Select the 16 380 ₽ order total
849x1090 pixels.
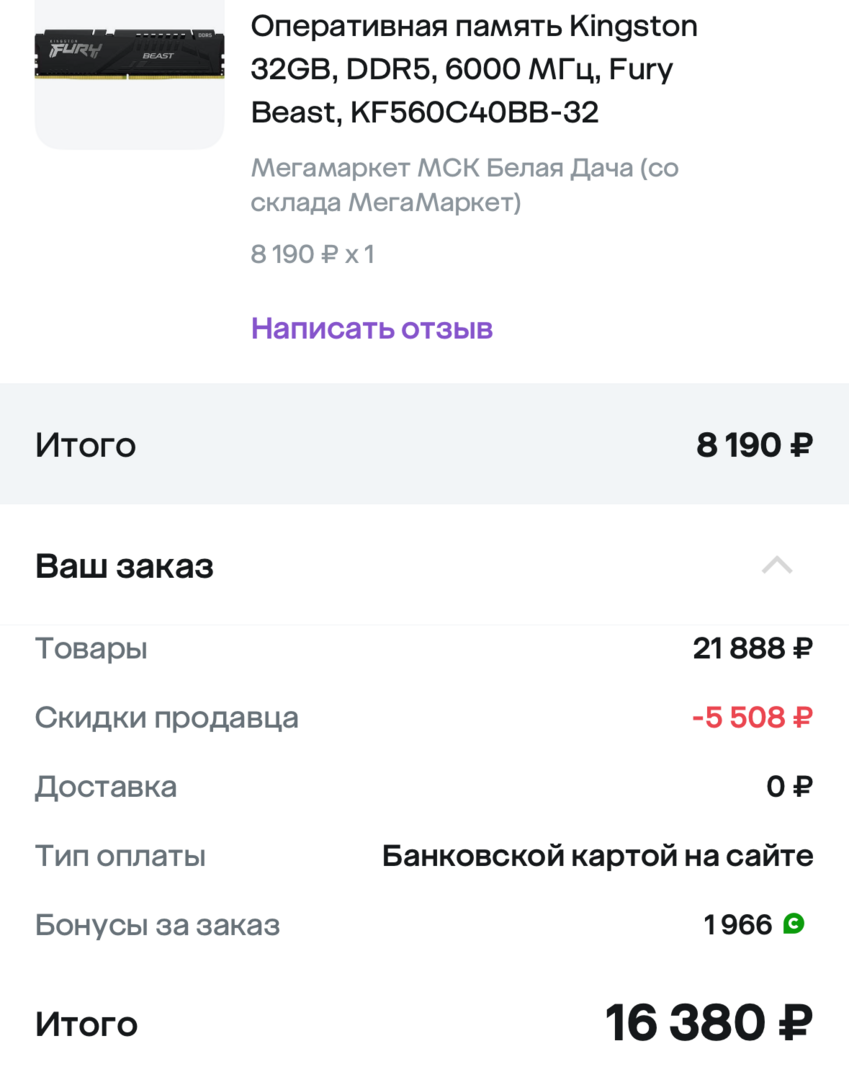(708, 1023)
